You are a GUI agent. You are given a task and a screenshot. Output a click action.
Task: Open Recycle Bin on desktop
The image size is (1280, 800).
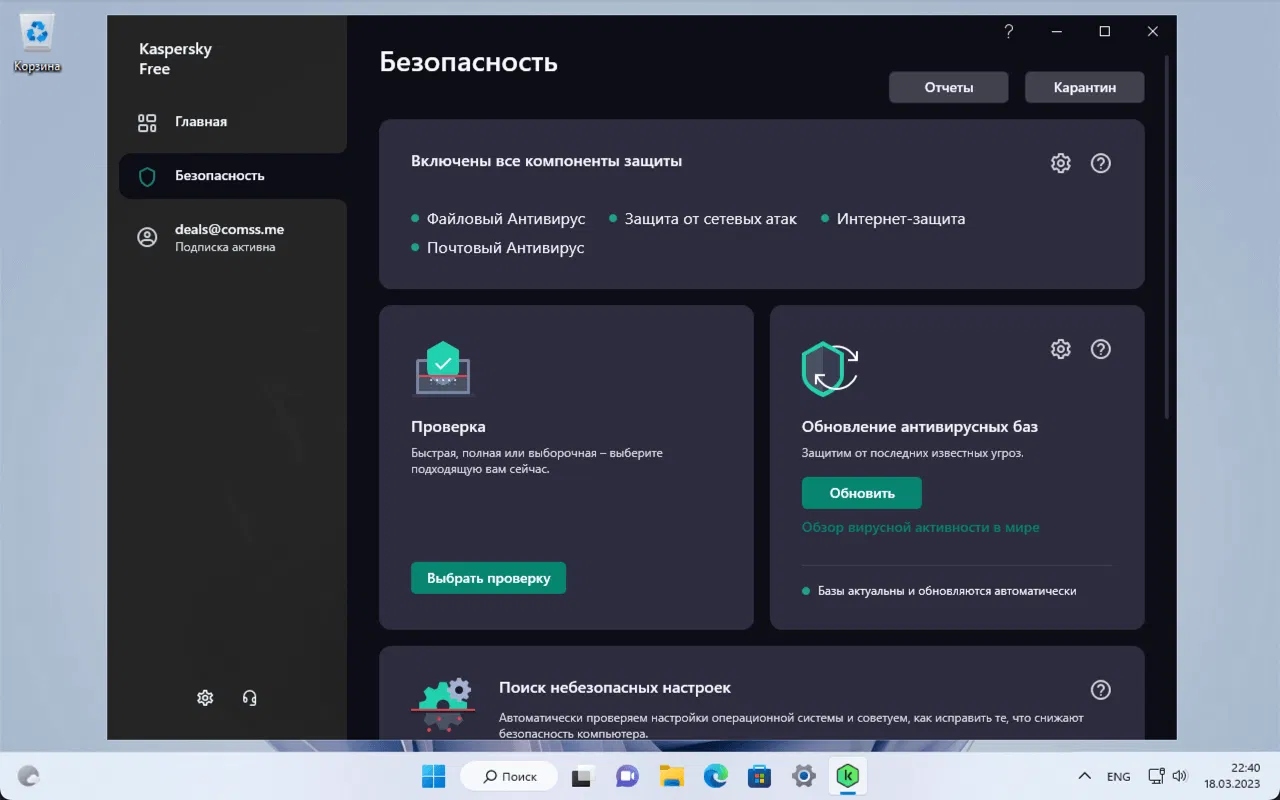pos(37,44)
